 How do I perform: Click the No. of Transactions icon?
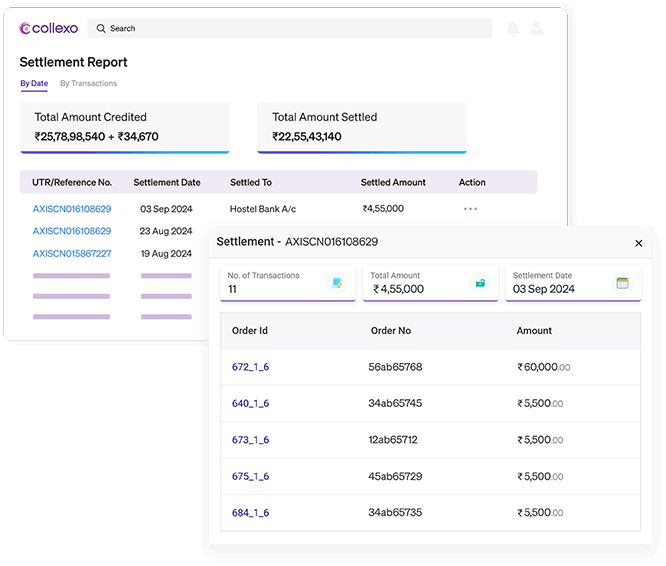coord(337,283)
